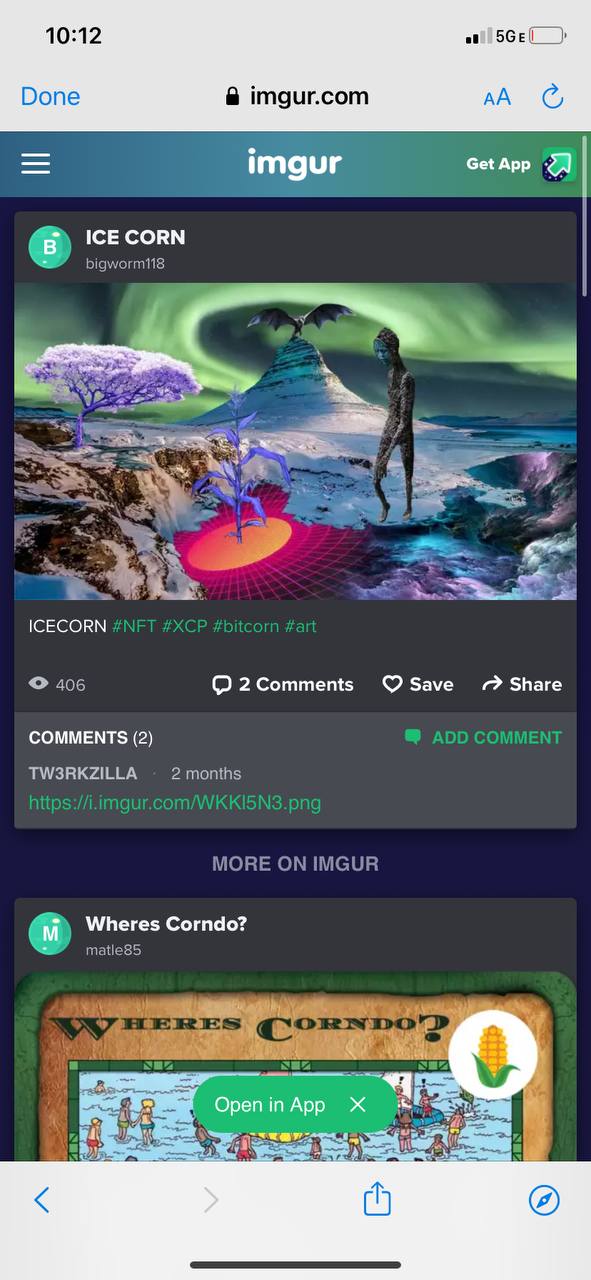Tap Open in App button
The width and height of the screenshot is (591, 1280).
pyautogui.click(x=270, y=1105)
